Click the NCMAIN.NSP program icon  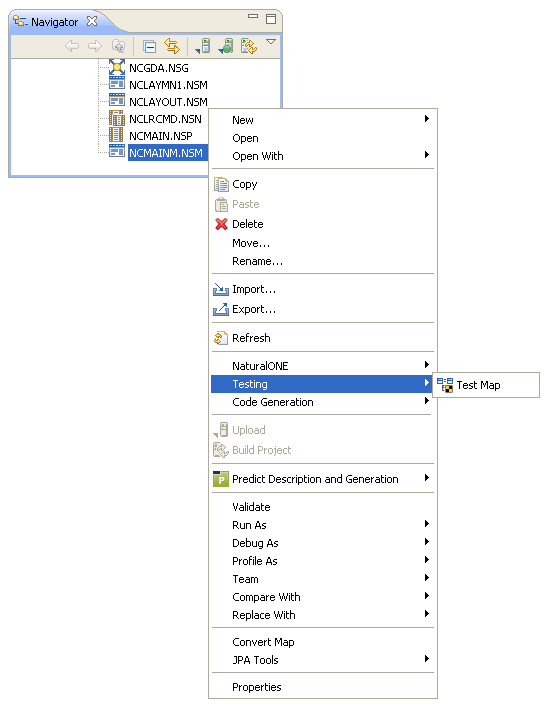[116, 134]
